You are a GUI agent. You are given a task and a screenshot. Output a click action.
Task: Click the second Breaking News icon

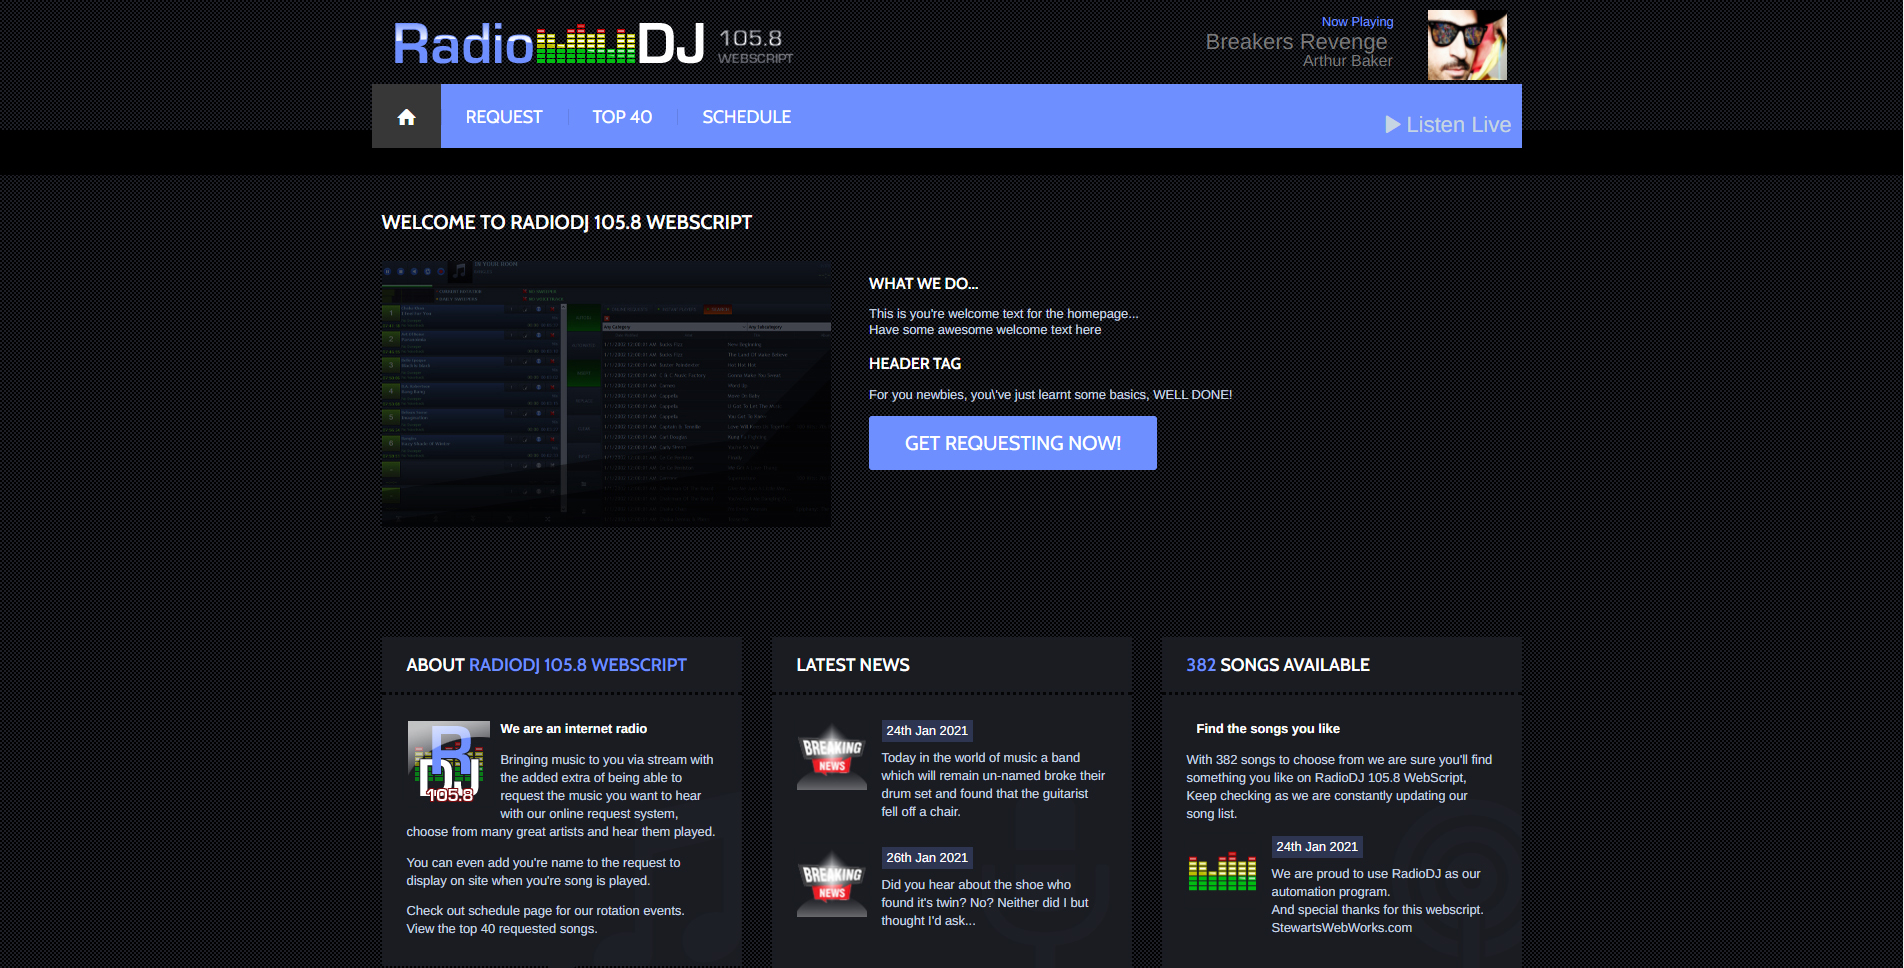(x=831, y=884)
